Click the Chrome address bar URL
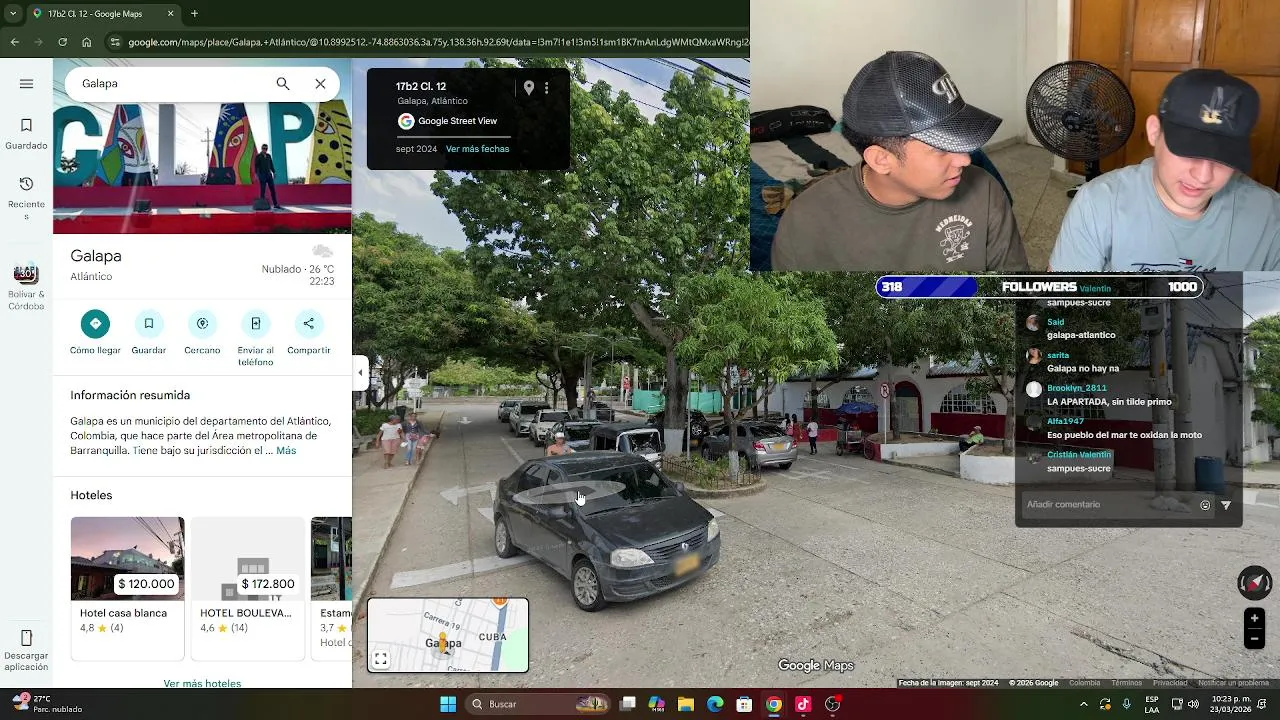This screenshot has height=720, width=1280. coord(438,42)
